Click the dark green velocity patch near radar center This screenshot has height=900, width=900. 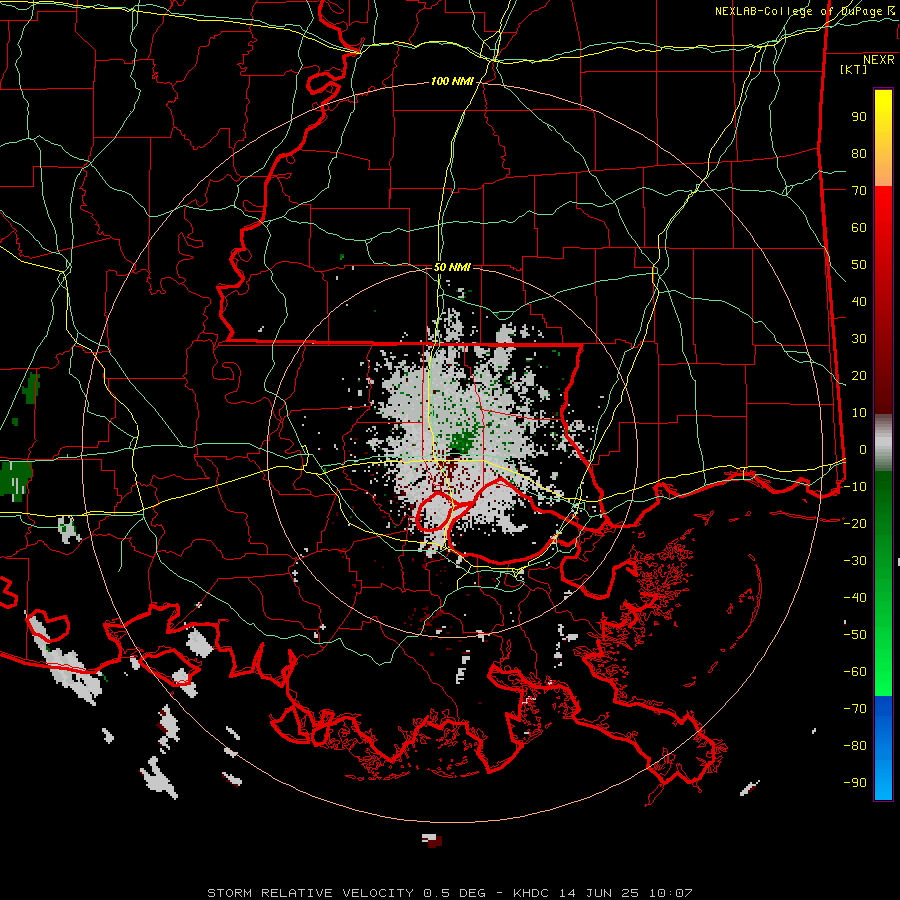(463, 442)
